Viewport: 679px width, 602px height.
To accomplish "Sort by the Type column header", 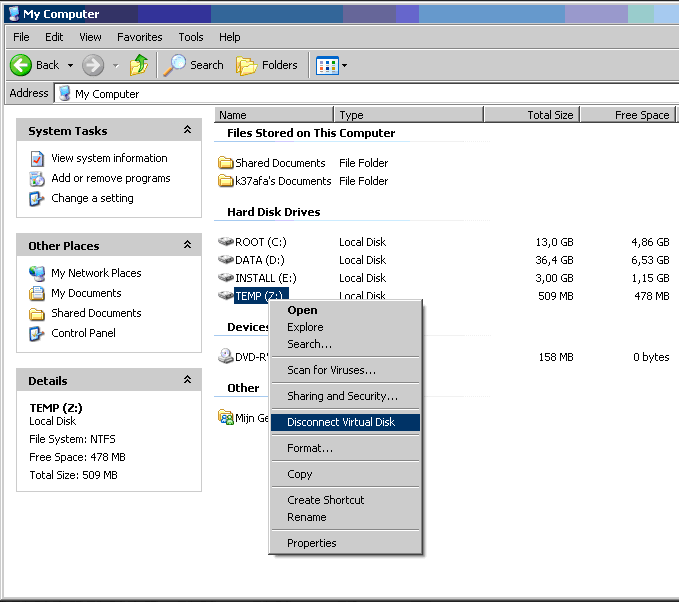I will pyautogui.click(x=409, y=115).
